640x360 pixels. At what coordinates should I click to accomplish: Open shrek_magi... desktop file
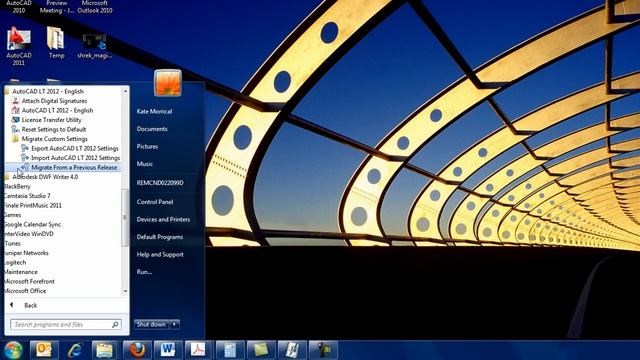click(x=94, y=46)
